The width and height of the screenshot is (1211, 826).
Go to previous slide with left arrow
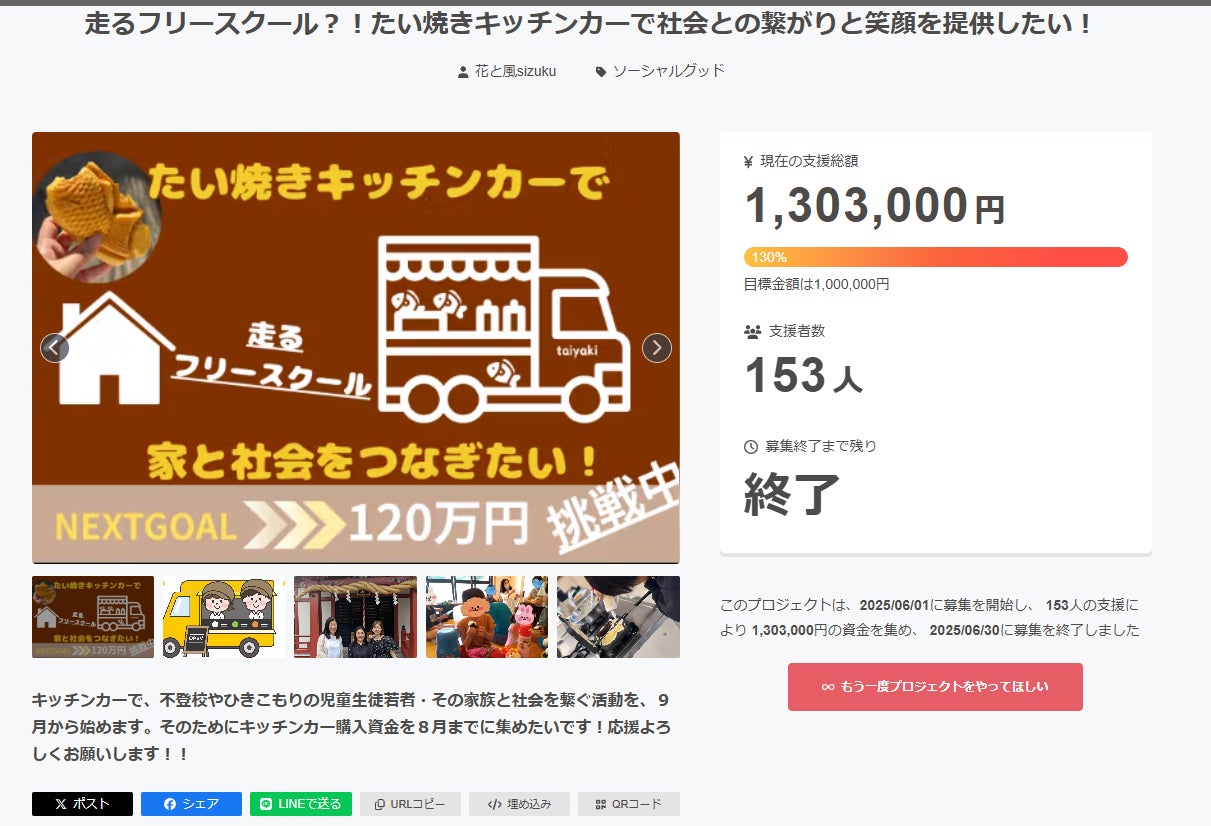point(55,348)
